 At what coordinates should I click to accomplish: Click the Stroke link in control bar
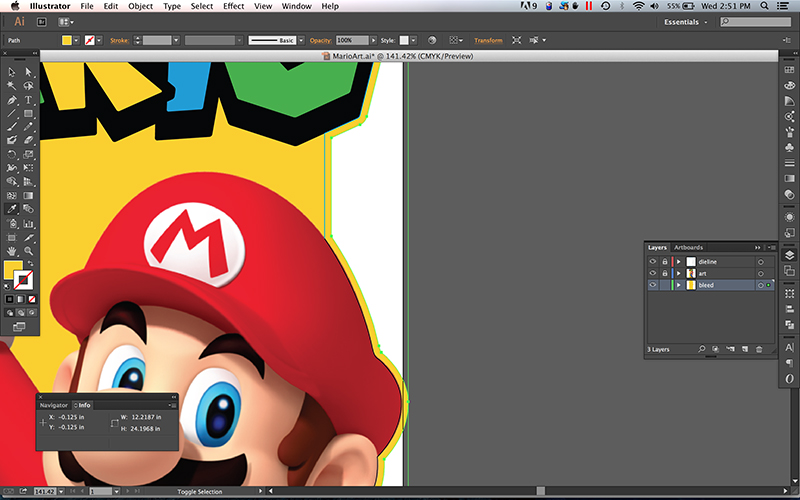[119, 40]
